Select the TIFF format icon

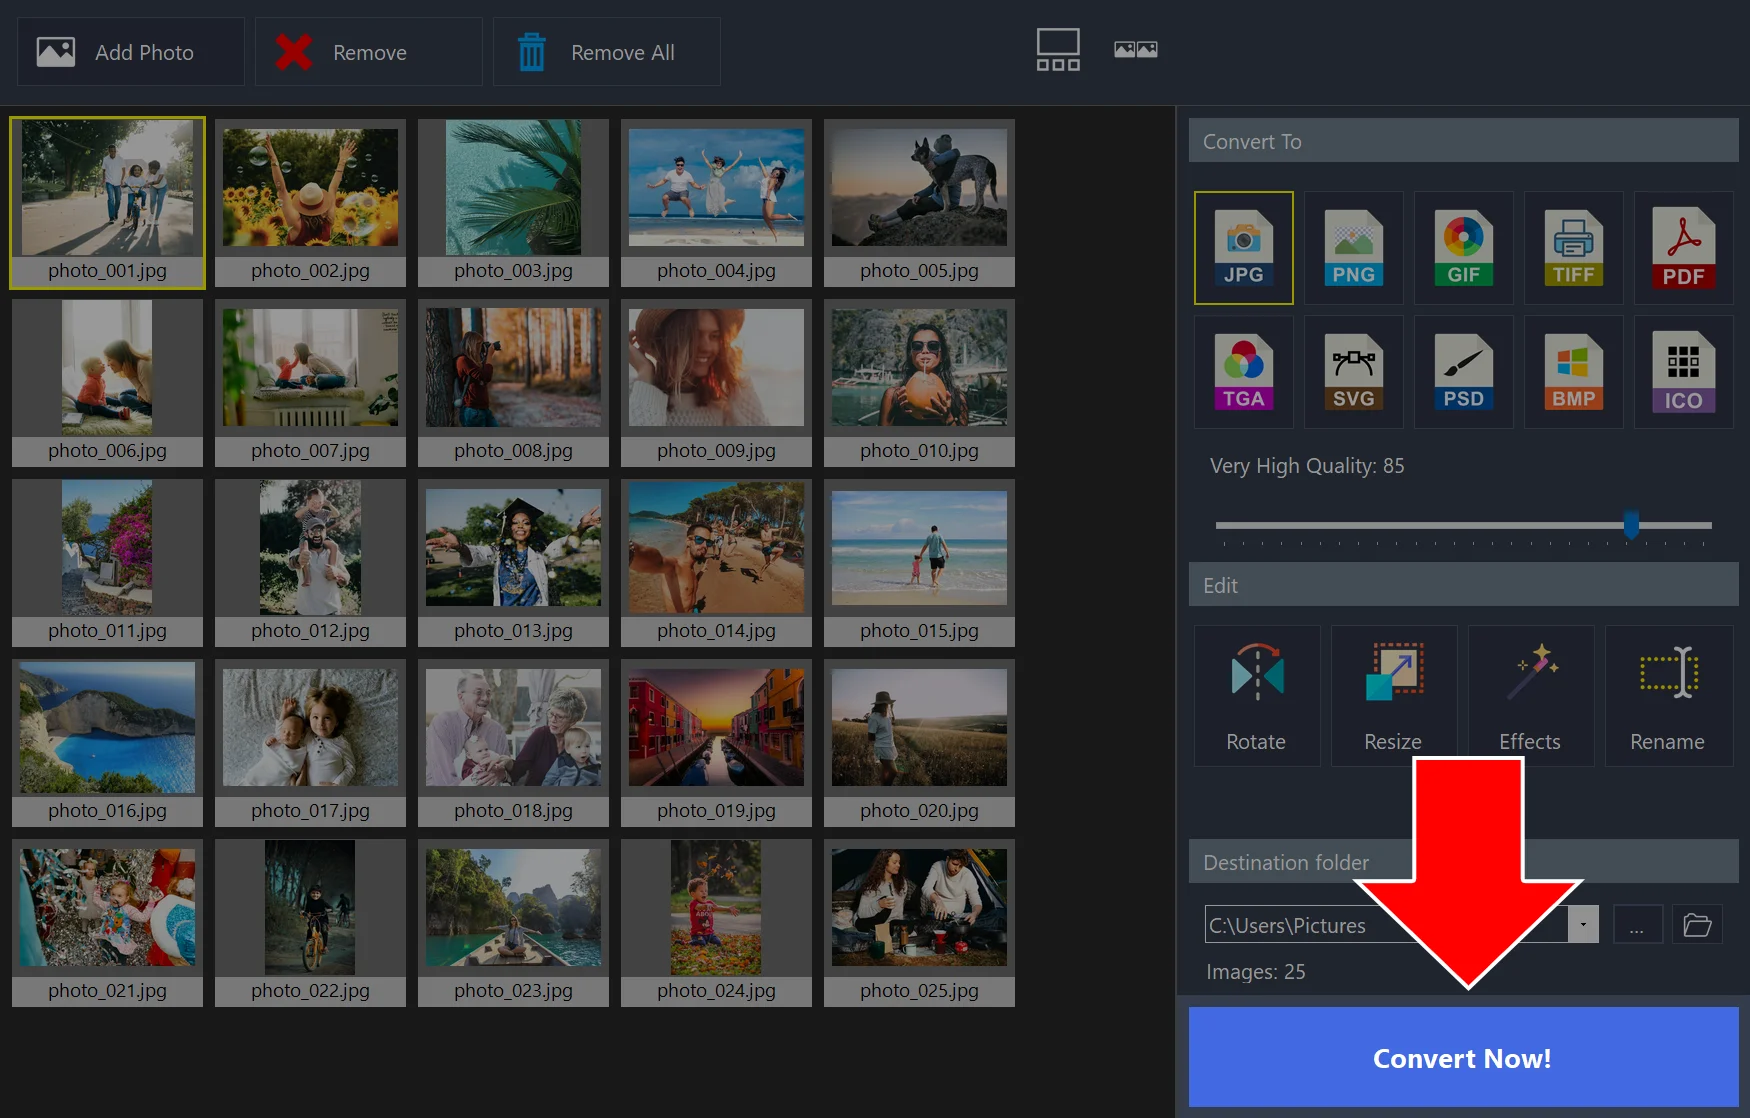point(1573,248)
